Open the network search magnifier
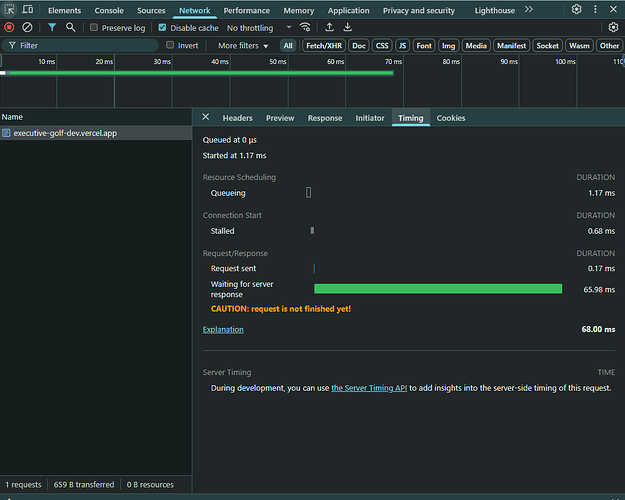This screenshot has width=625, height=500. pyautogui.click(x=71, y=28)
